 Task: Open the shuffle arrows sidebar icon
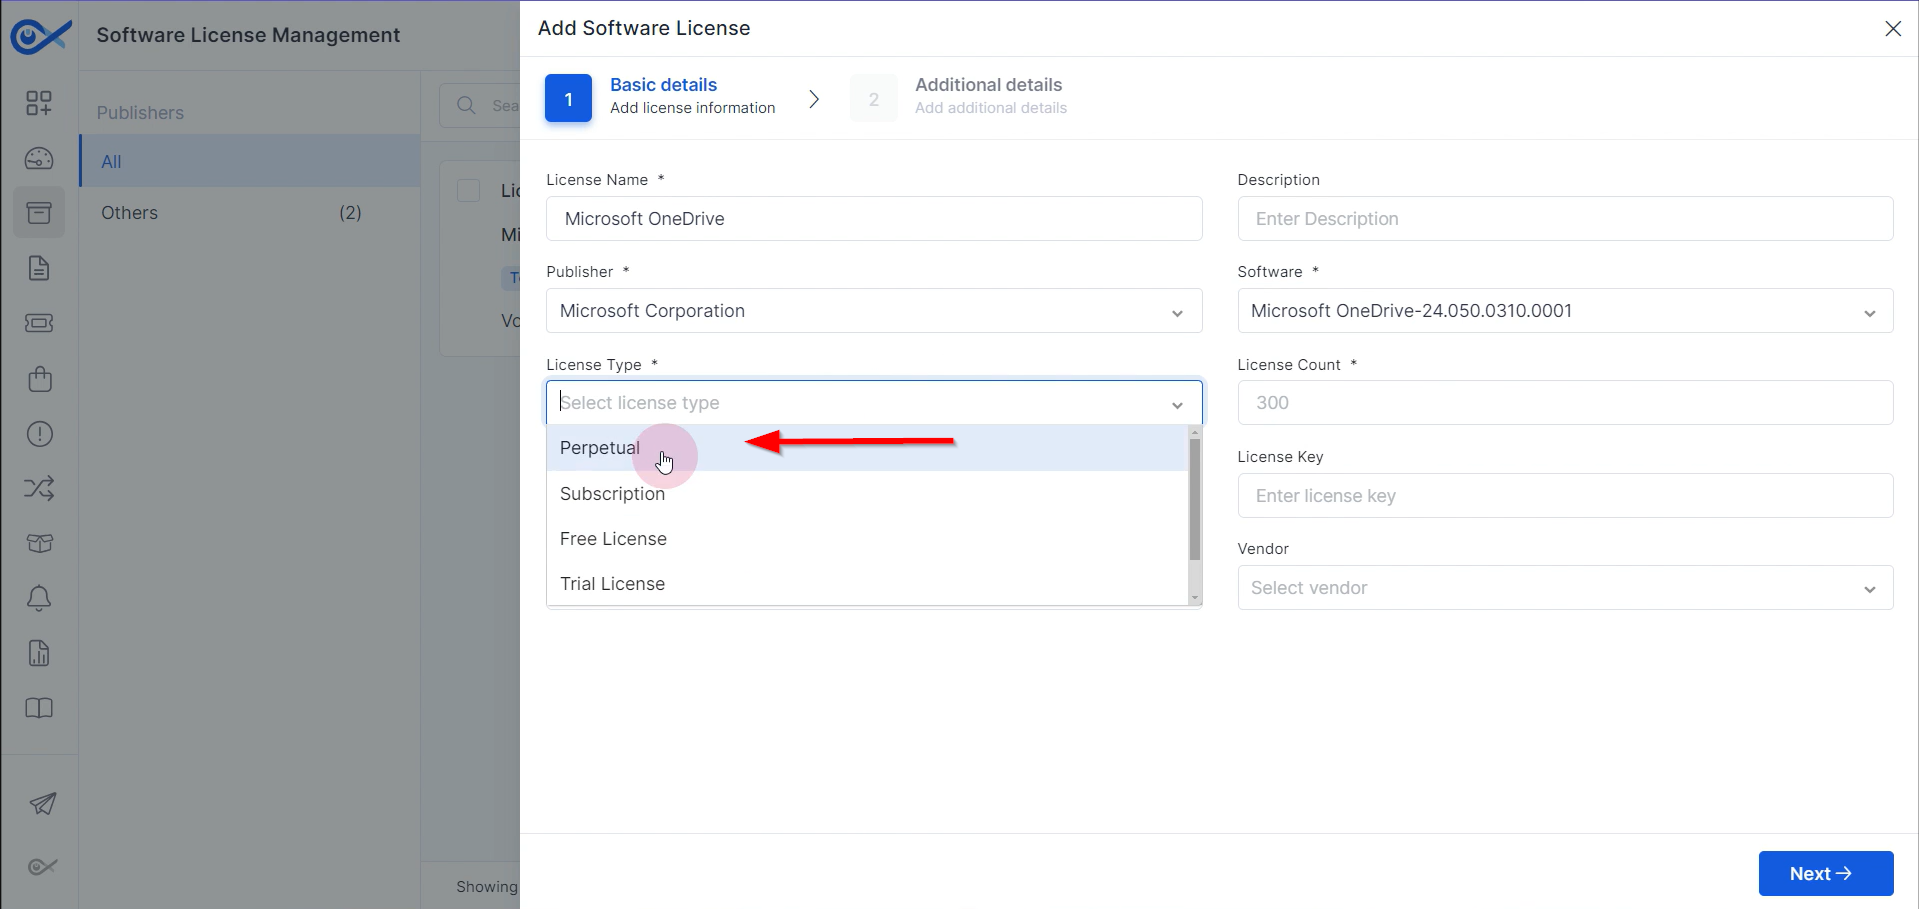point(39,489)
